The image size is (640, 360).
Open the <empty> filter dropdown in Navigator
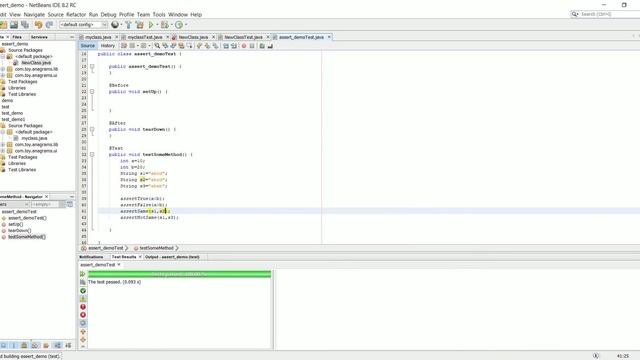[x=48, y=204]
